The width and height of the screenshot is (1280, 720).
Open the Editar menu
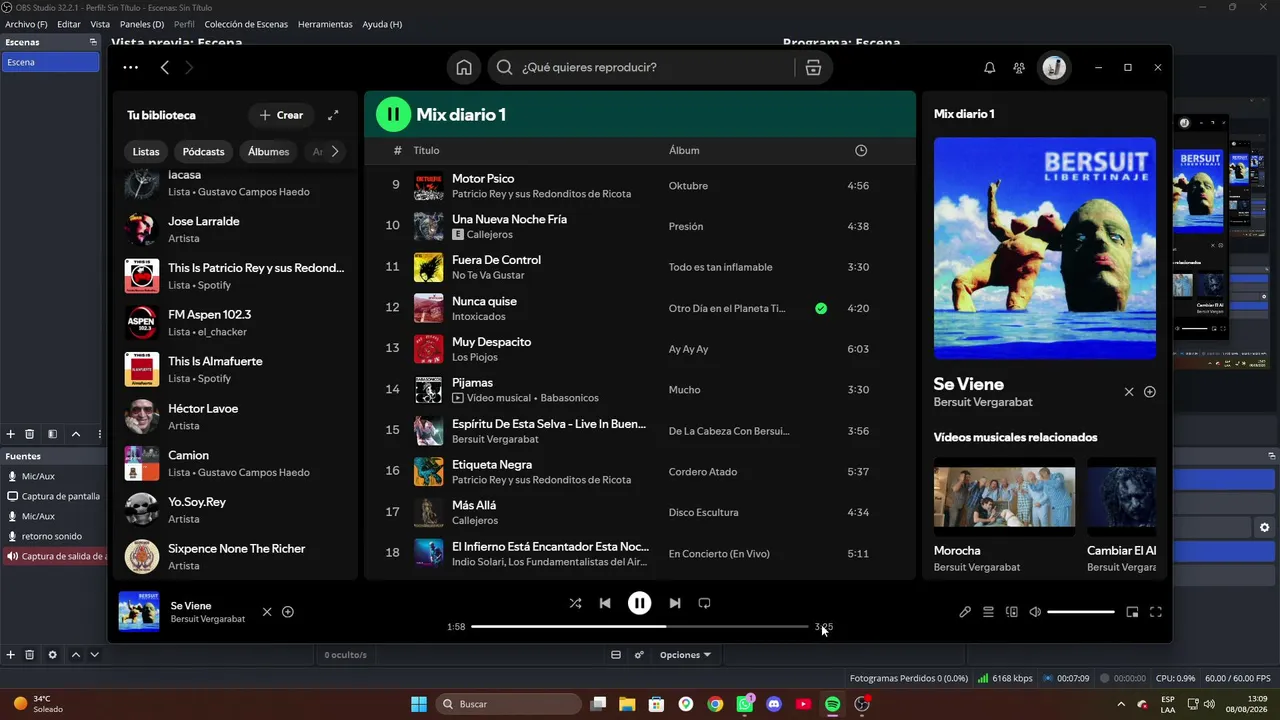click(69, 24)
